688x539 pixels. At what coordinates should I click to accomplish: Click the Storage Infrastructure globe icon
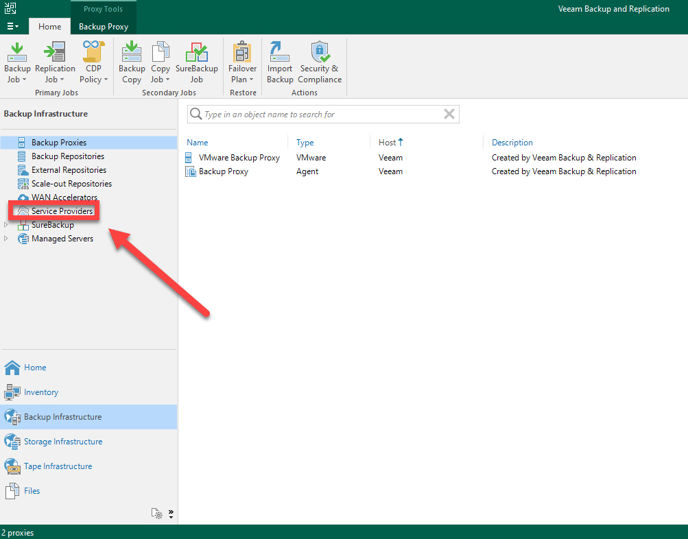[x=12, y=441]
